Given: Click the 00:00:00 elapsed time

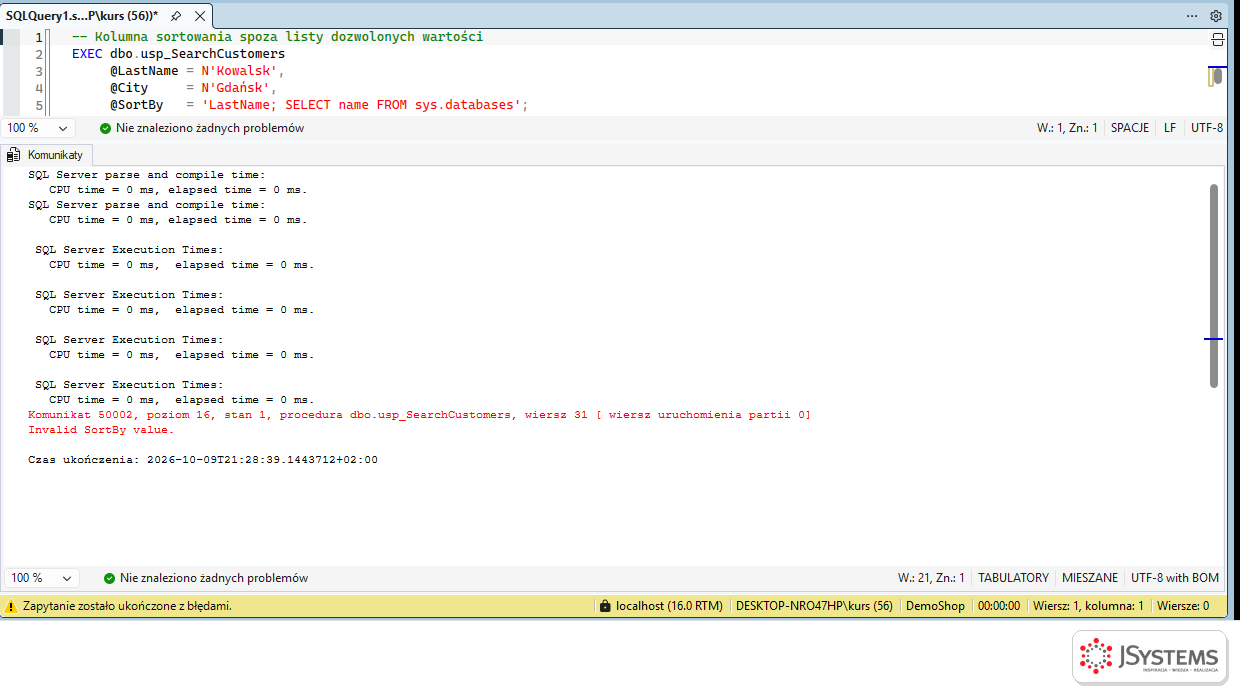Looking at the screenshot, I should click(999, 606).
